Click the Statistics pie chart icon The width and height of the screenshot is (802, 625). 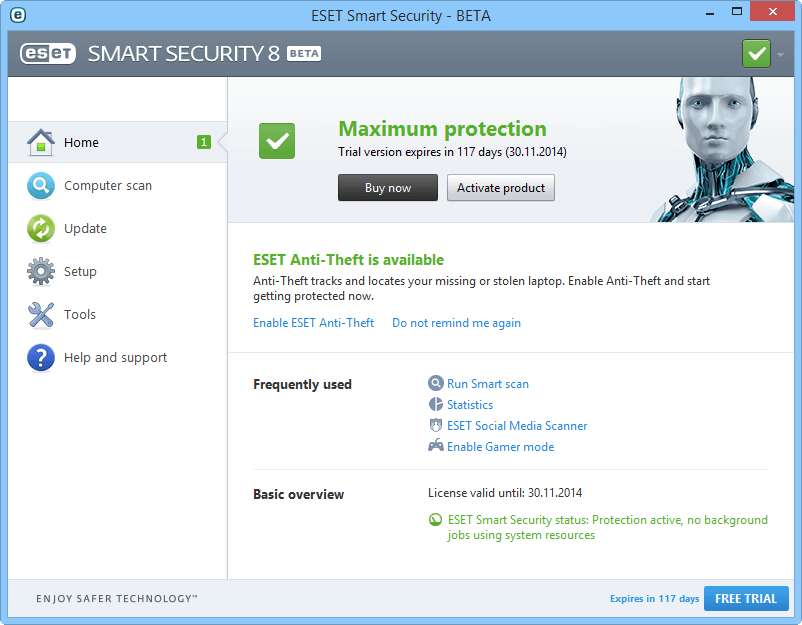click(435, 404)
